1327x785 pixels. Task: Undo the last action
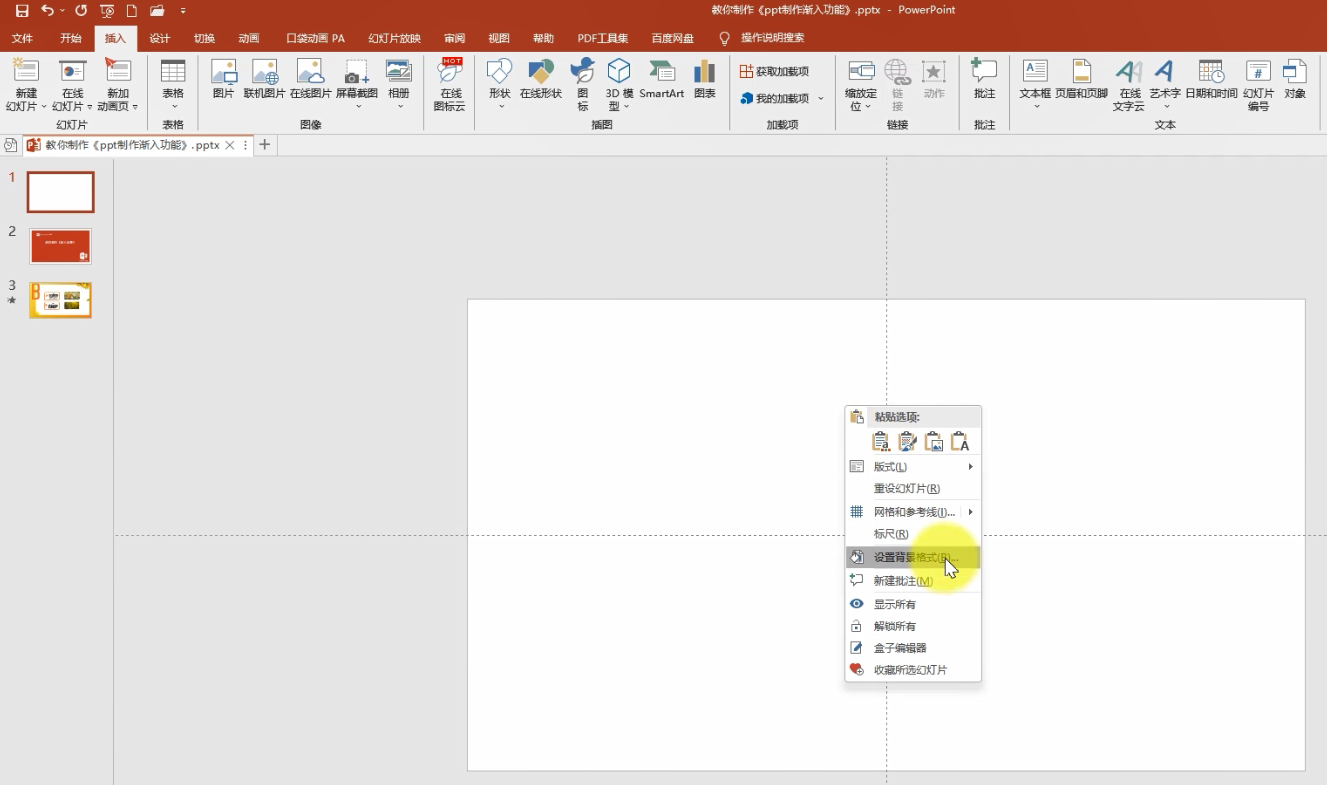coord(47,10)
